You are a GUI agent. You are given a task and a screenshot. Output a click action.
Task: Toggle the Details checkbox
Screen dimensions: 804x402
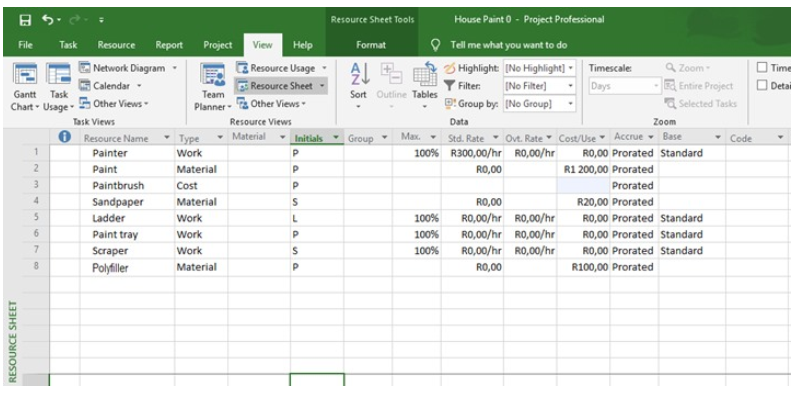pyautogui.click(x=762, y=86)
